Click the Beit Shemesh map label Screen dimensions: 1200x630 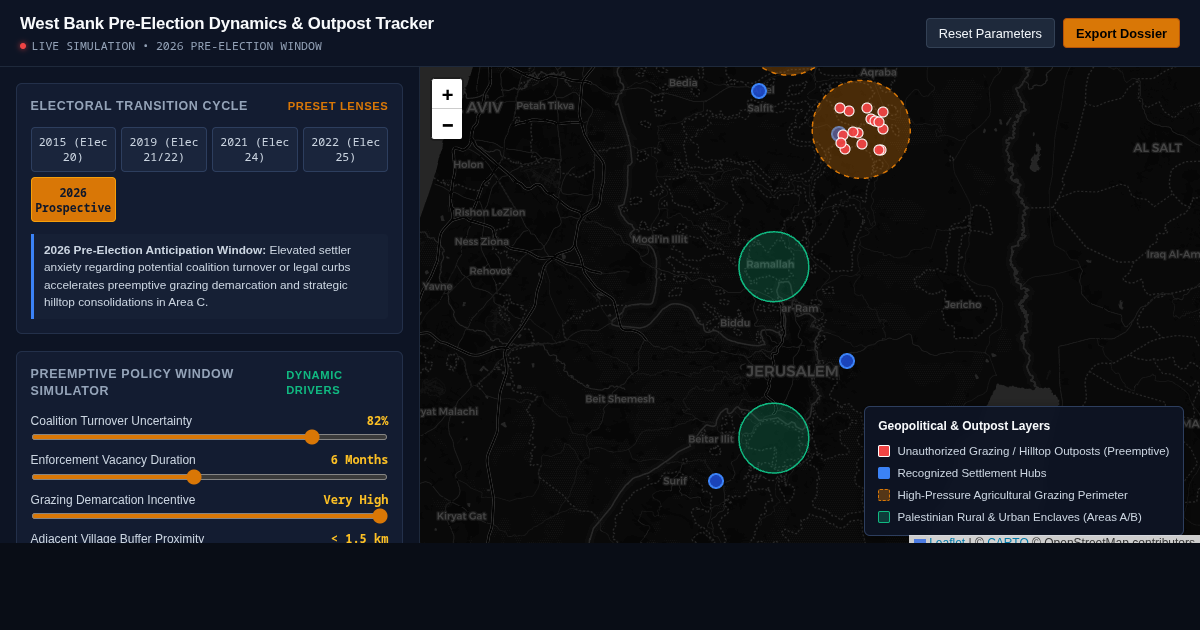pos(620,399)
